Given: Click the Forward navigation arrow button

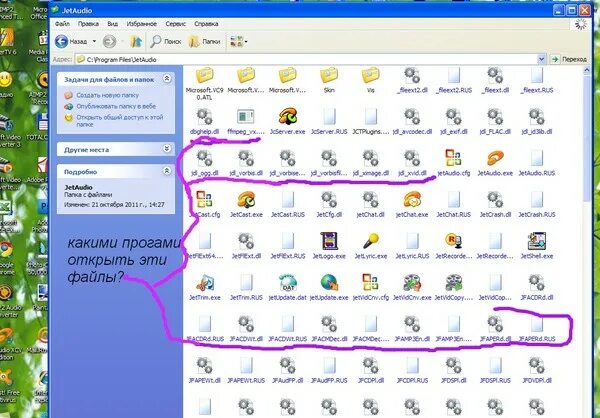Looking at the screenshot, I should (x=109, y=41).
